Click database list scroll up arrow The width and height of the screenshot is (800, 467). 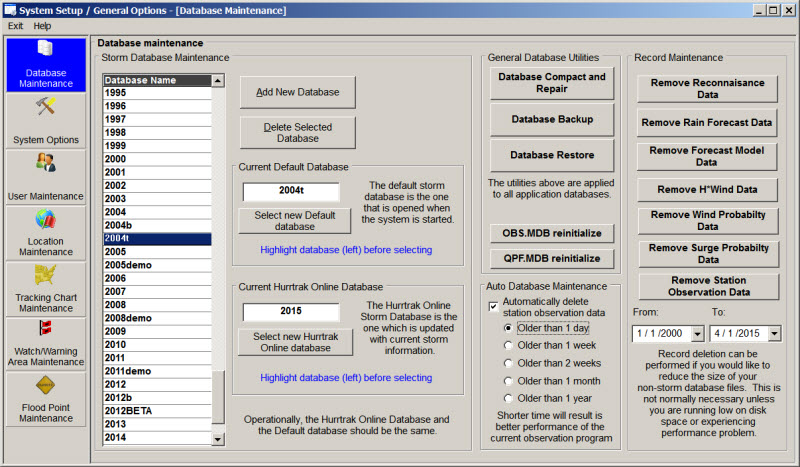[218, 81]
